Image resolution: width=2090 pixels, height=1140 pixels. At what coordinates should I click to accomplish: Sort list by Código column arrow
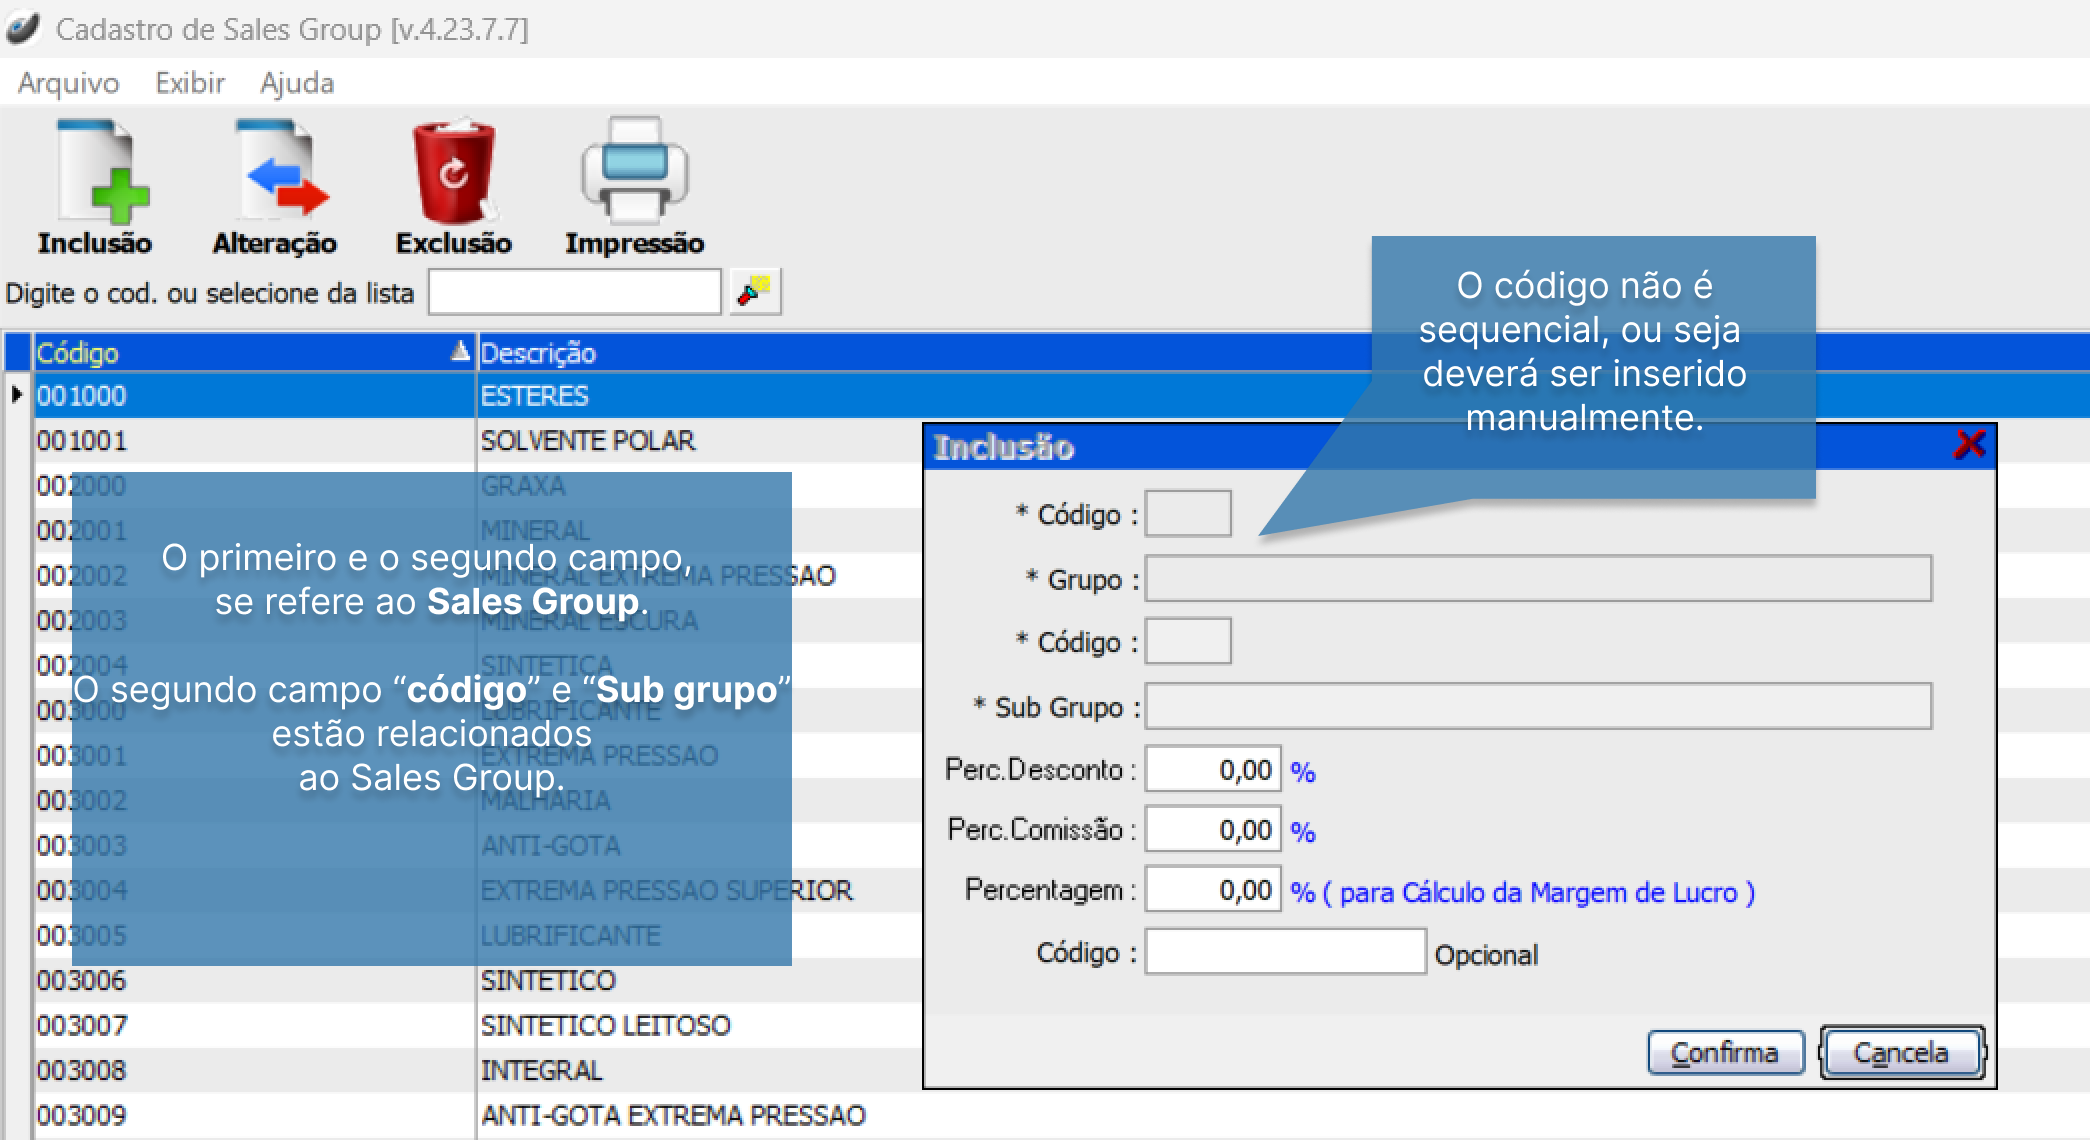(459, 351)
